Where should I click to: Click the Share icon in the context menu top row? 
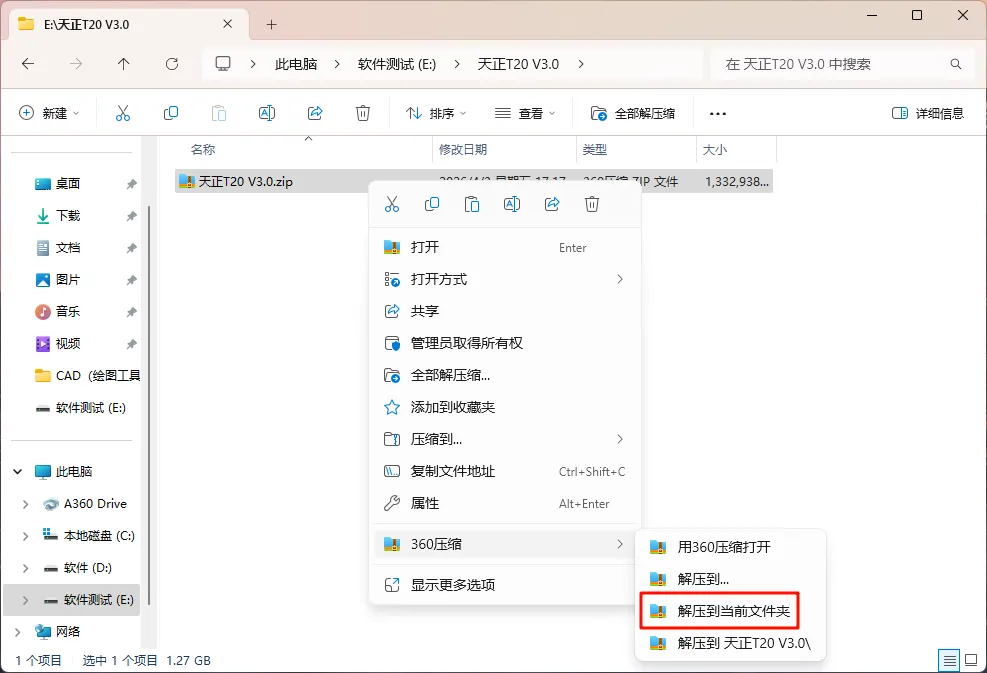pyautogui.click(x=552, y=204)
